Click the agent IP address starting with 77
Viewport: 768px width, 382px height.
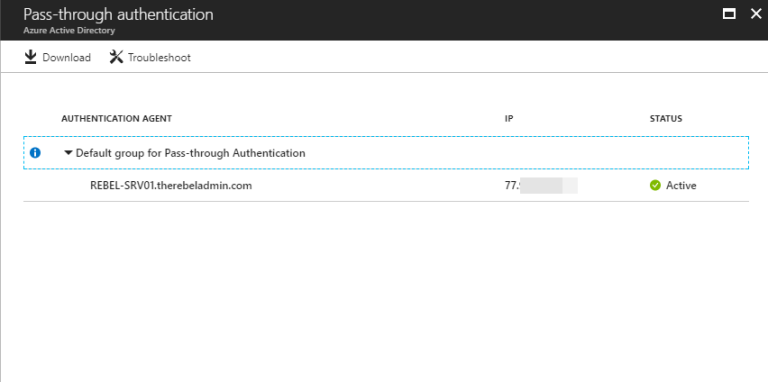click(x=541, y=186)
